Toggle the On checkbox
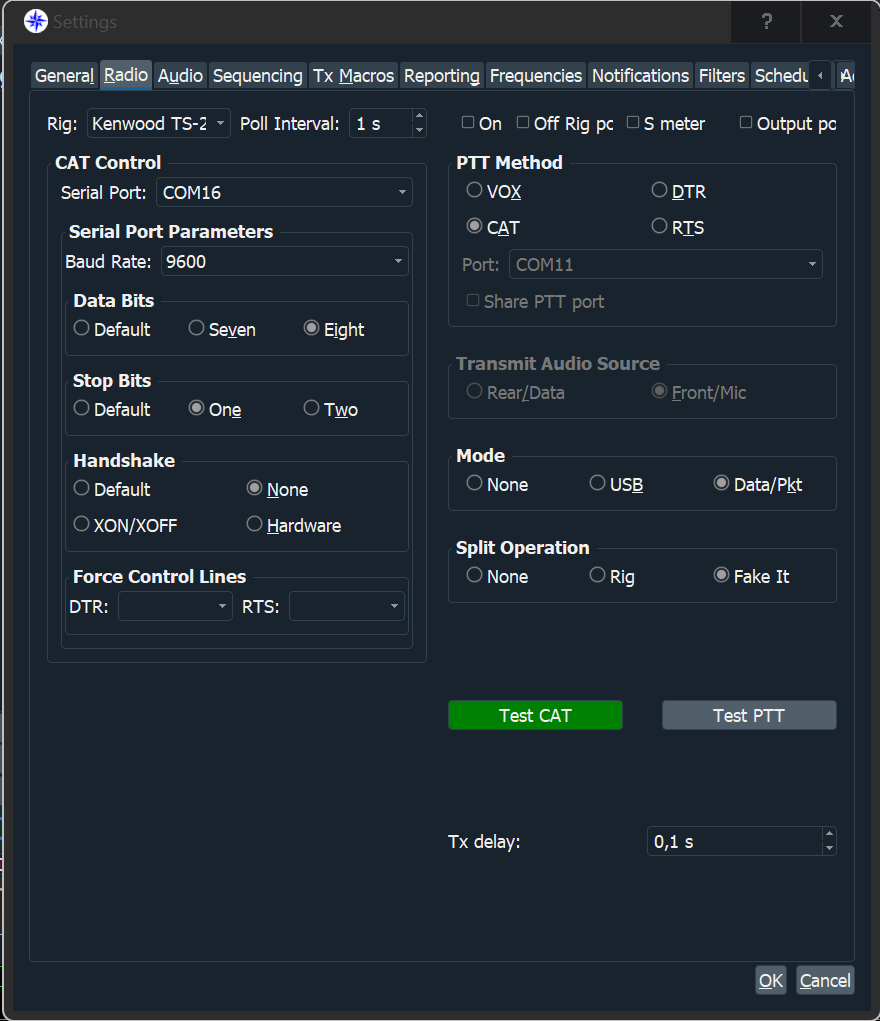The image size is (880, 1021). click(468, 123)
